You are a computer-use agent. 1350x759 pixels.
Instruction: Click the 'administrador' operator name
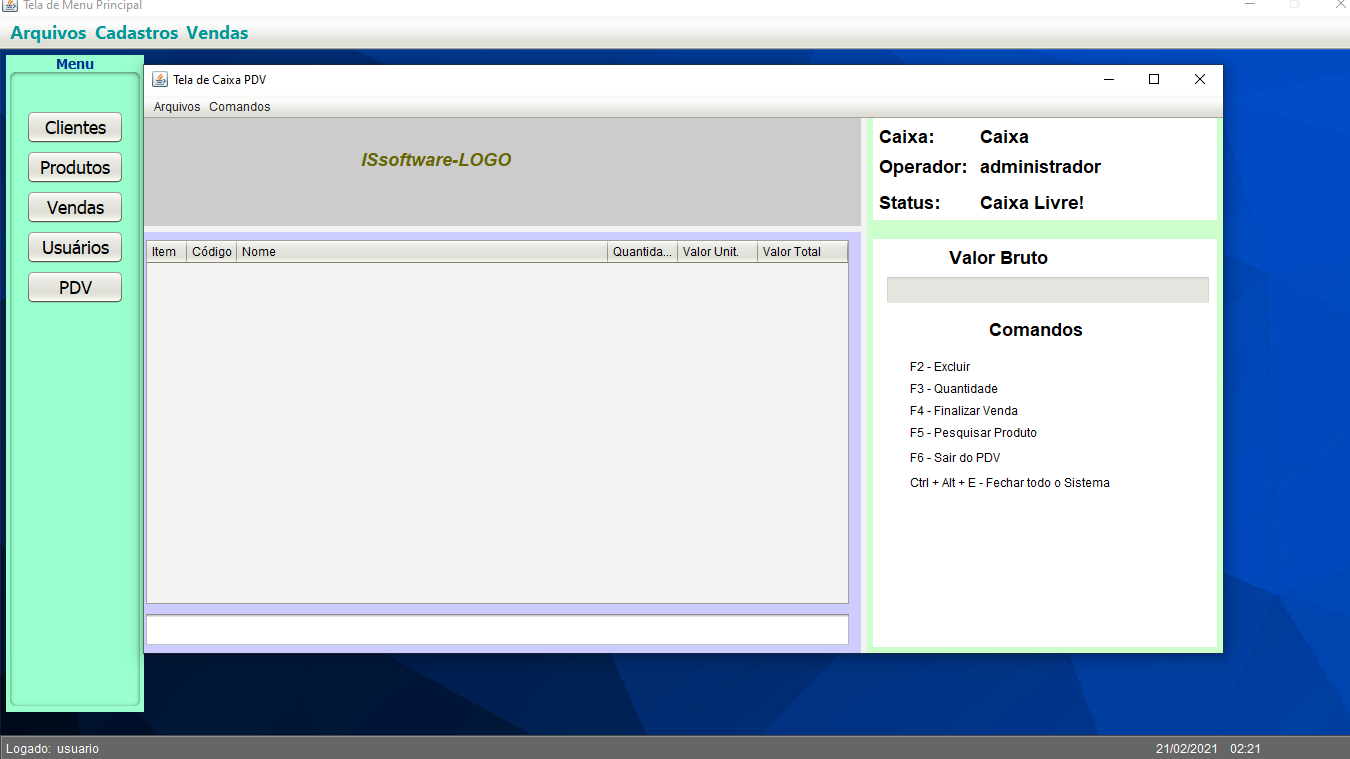pos(1040,167)
